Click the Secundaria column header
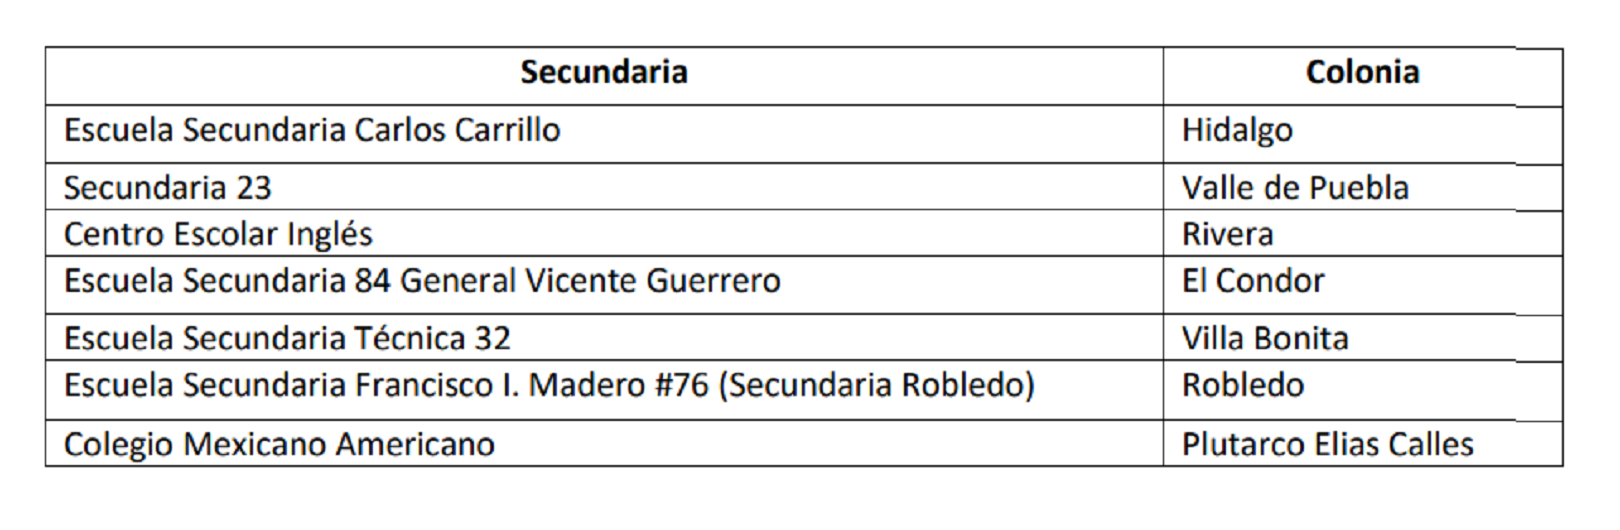 click(603, 72)
